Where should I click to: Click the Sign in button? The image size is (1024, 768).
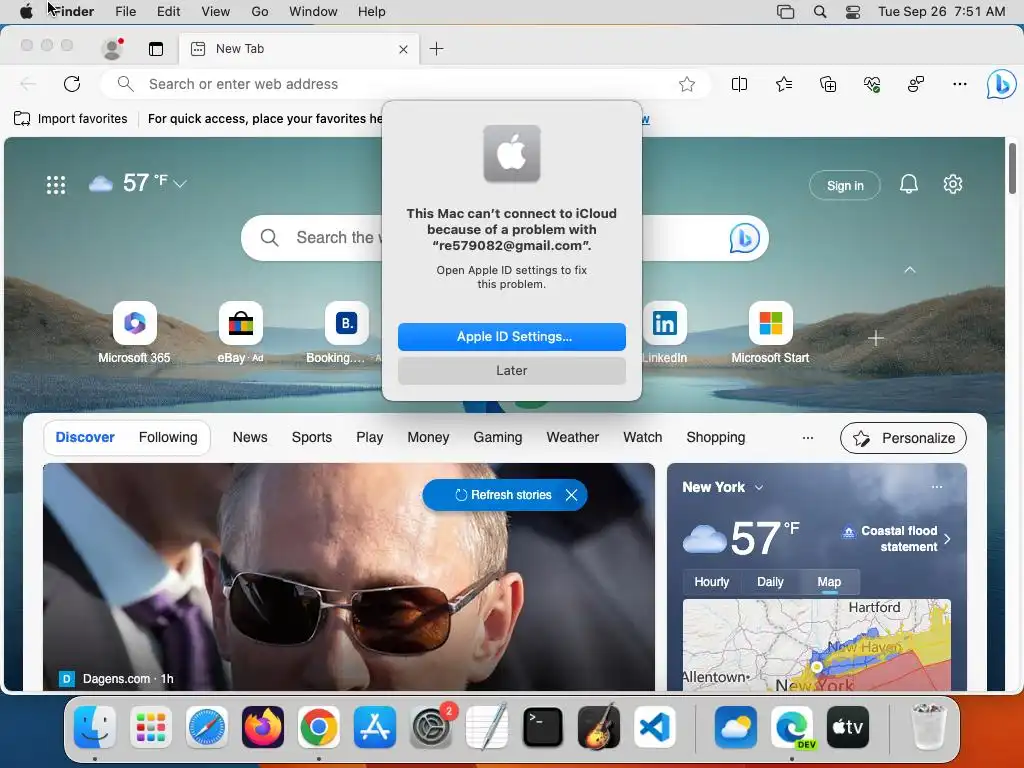point(844,185)
